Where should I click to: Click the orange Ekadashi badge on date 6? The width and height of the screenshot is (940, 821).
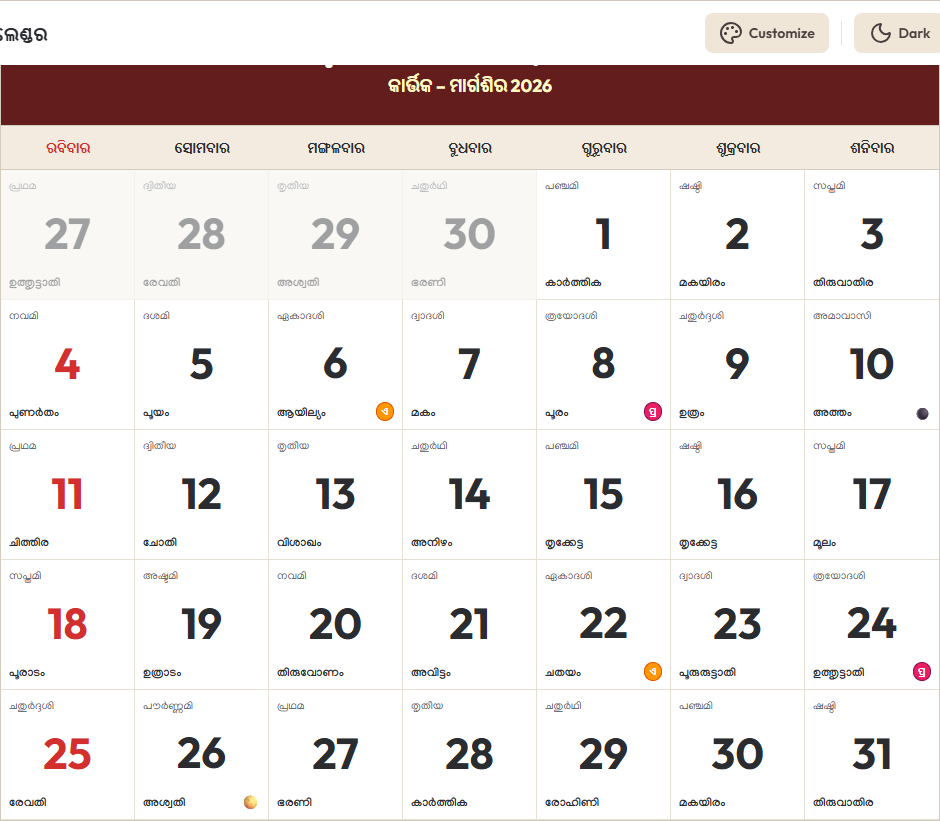(385, 411)
